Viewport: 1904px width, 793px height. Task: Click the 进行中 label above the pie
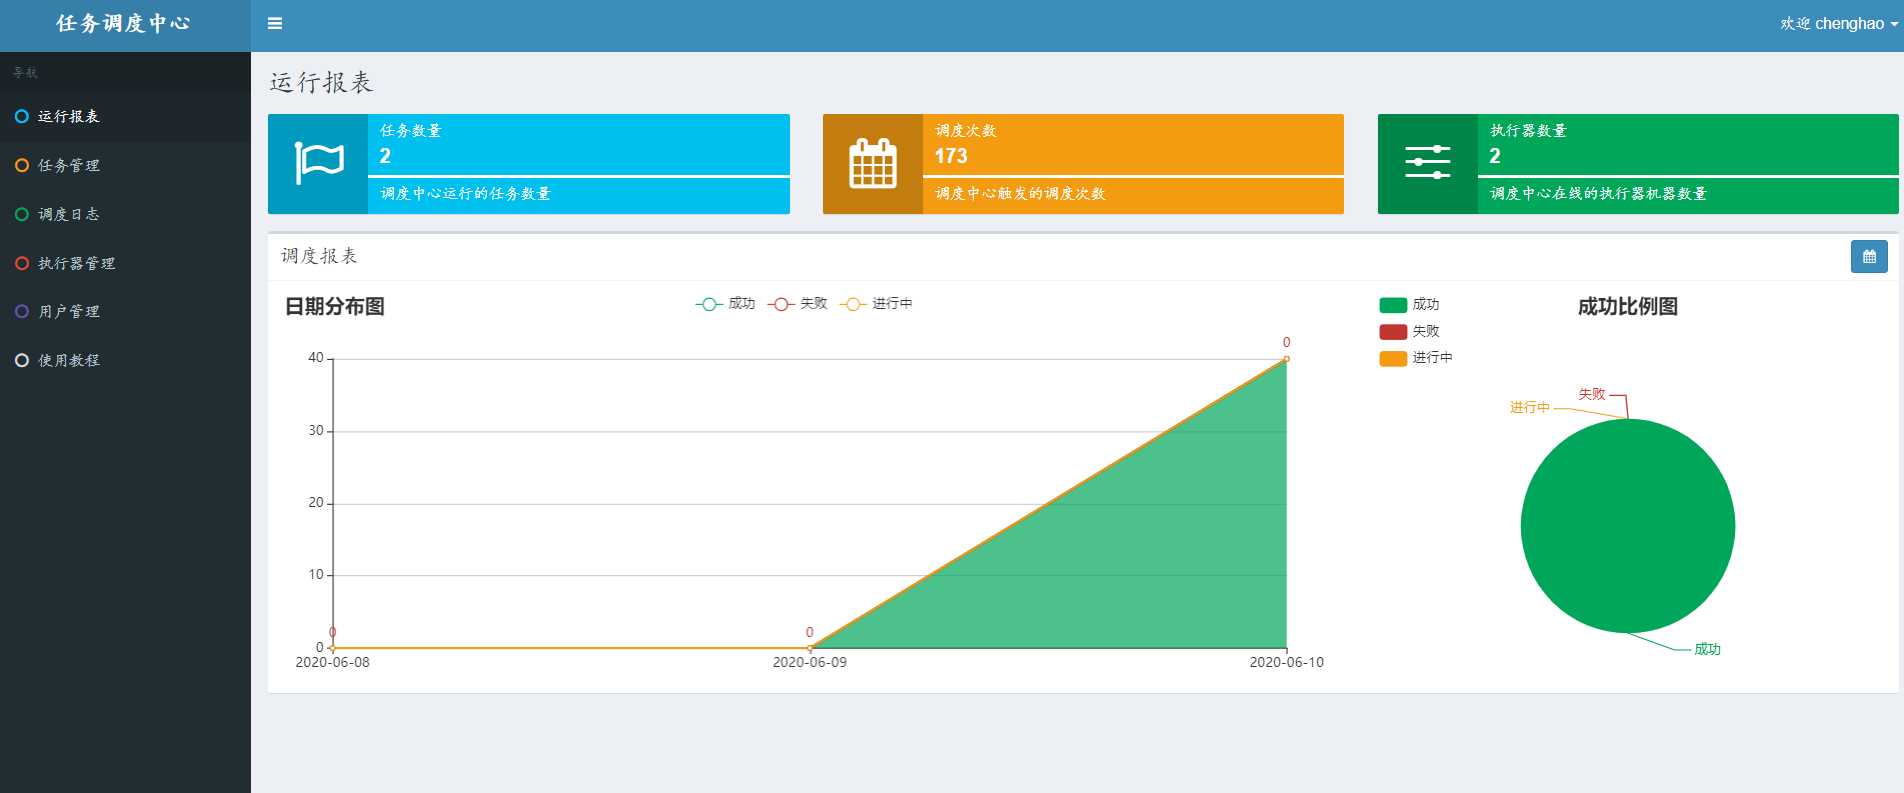tap(1530, 407)
